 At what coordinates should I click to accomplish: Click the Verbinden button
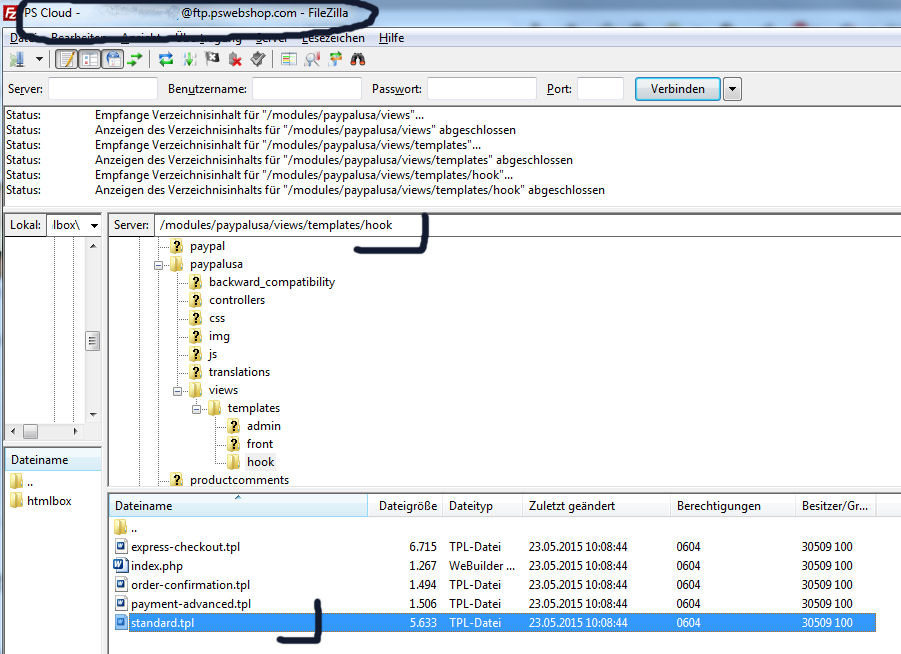677,89
